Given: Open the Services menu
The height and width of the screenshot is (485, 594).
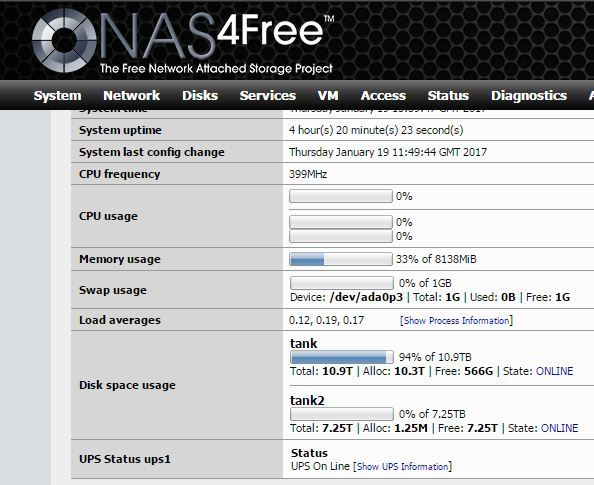Looking at the screenshot, I should [x=267, y=95].
